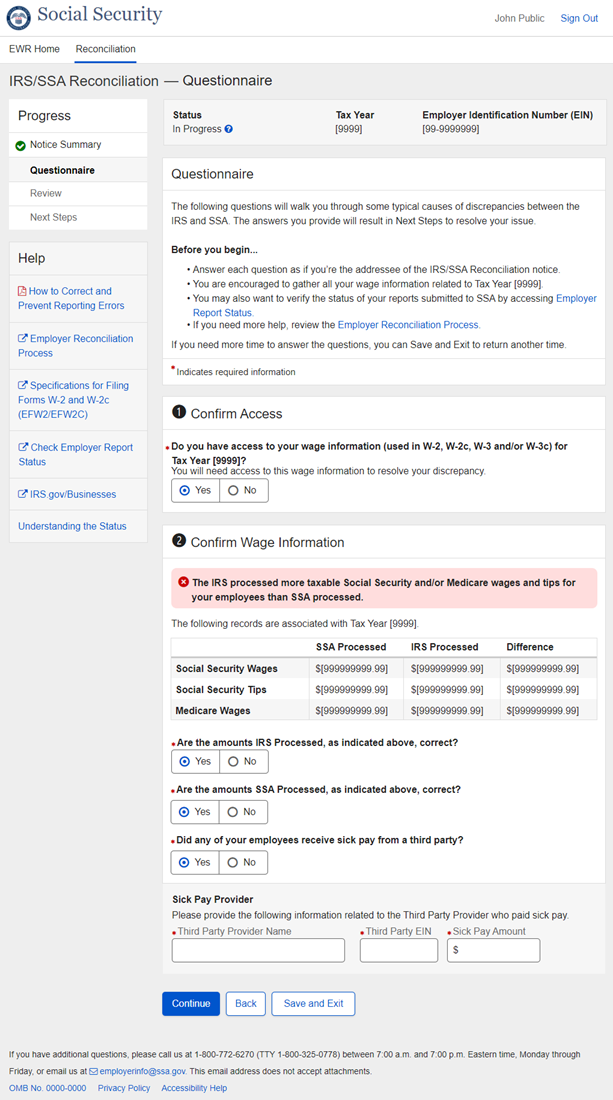Click external link icon for Employer Reconciliation Process
The width and height of the screenshot is (613, 1100).
coord(22,340)
